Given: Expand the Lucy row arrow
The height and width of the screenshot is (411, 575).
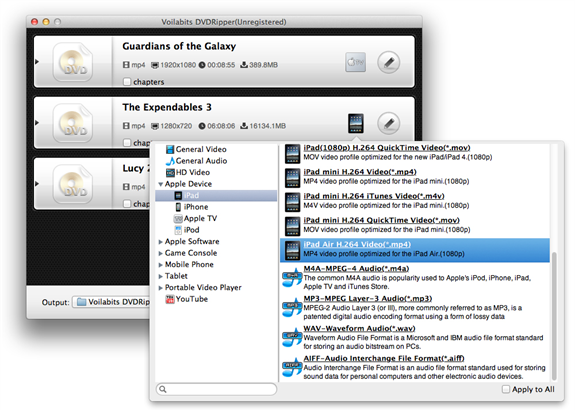Looking at the screenshot, I should click(x=37, y=183).
